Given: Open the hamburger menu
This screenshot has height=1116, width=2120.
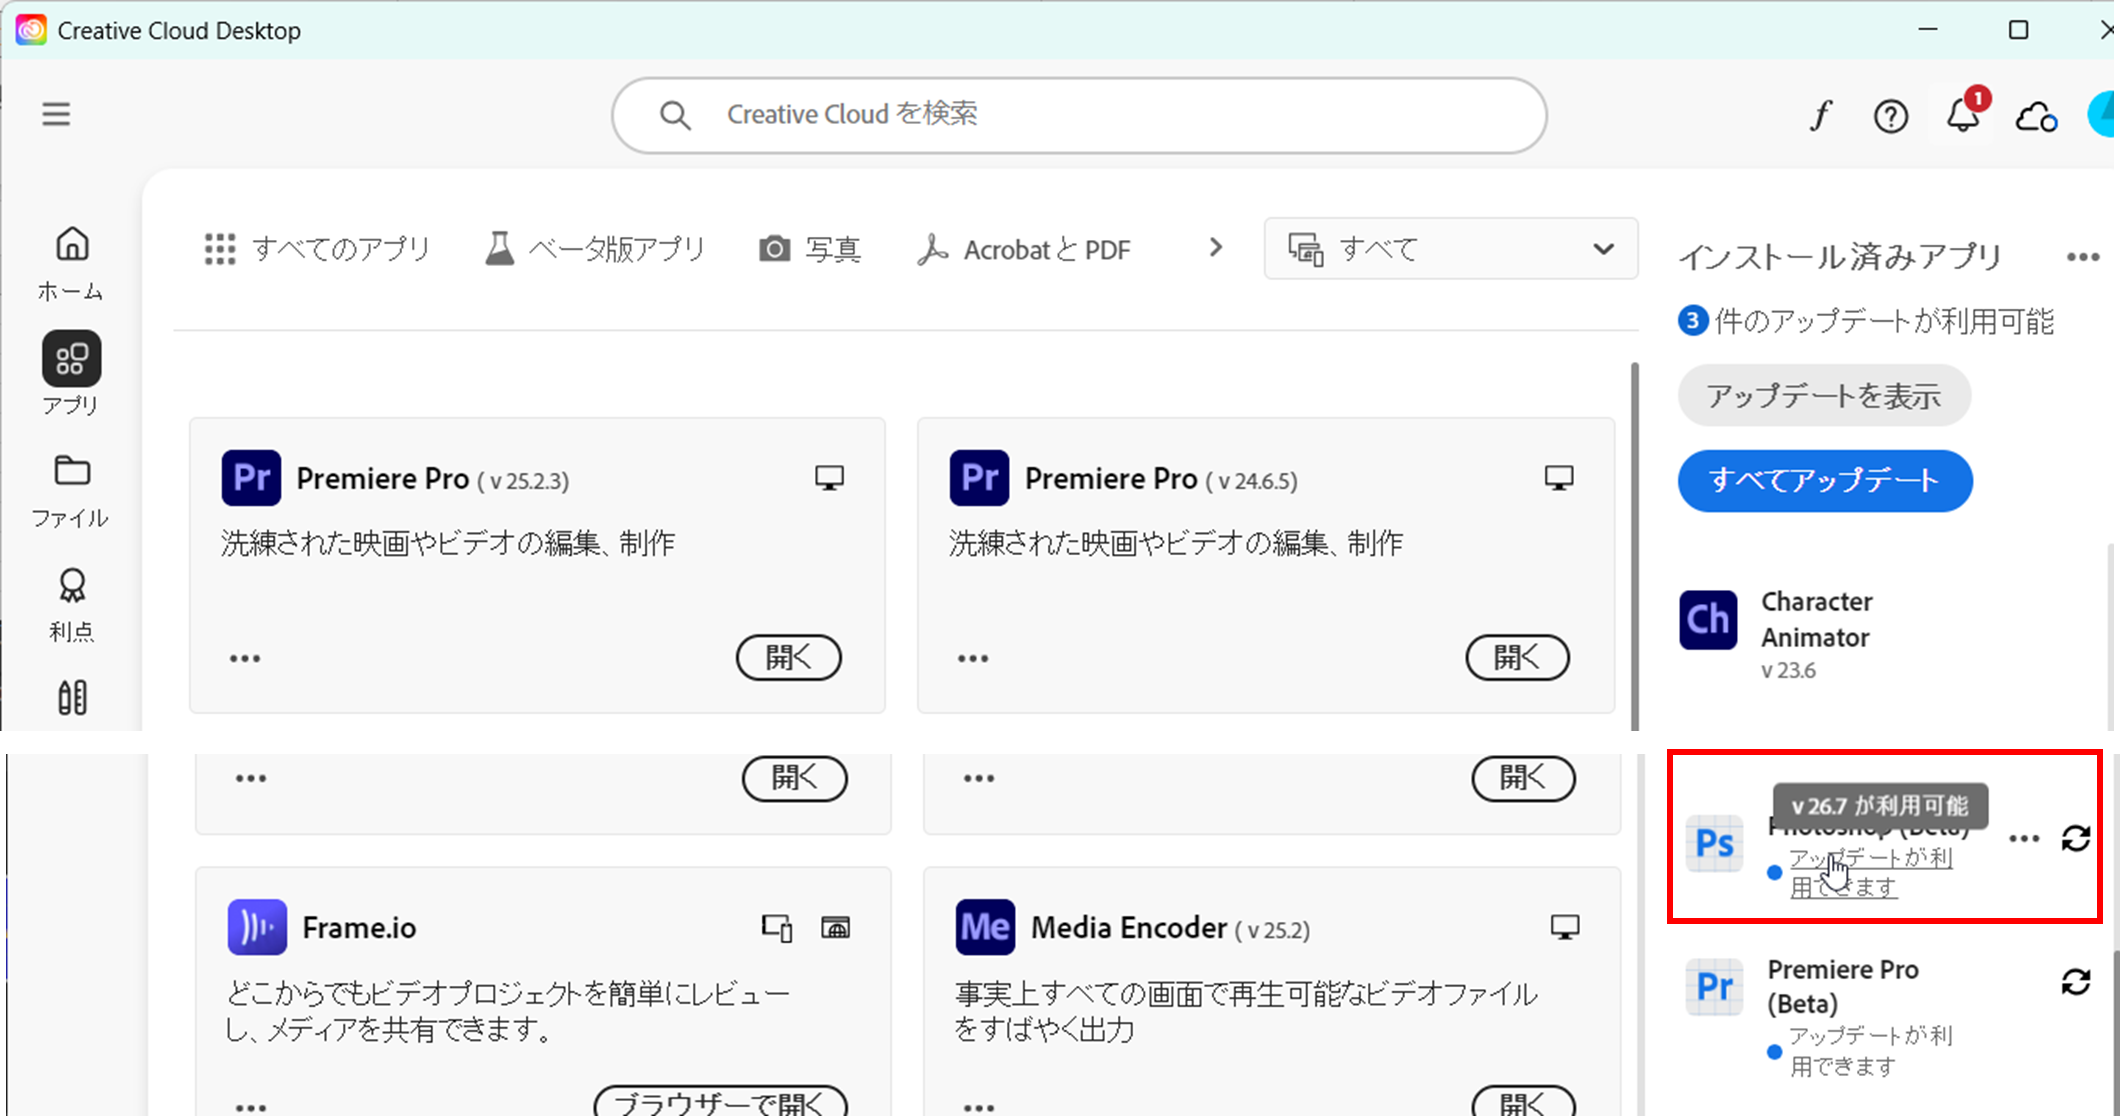Looking at the screenshot, I should [55, 114].
